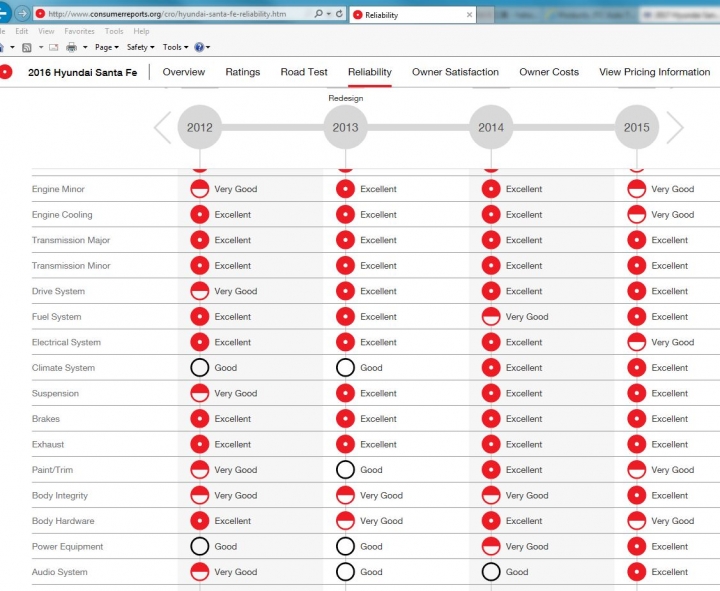Click 2013 Brakes Excellent icon
Screen dimensions: 720x591
[345, 419]
